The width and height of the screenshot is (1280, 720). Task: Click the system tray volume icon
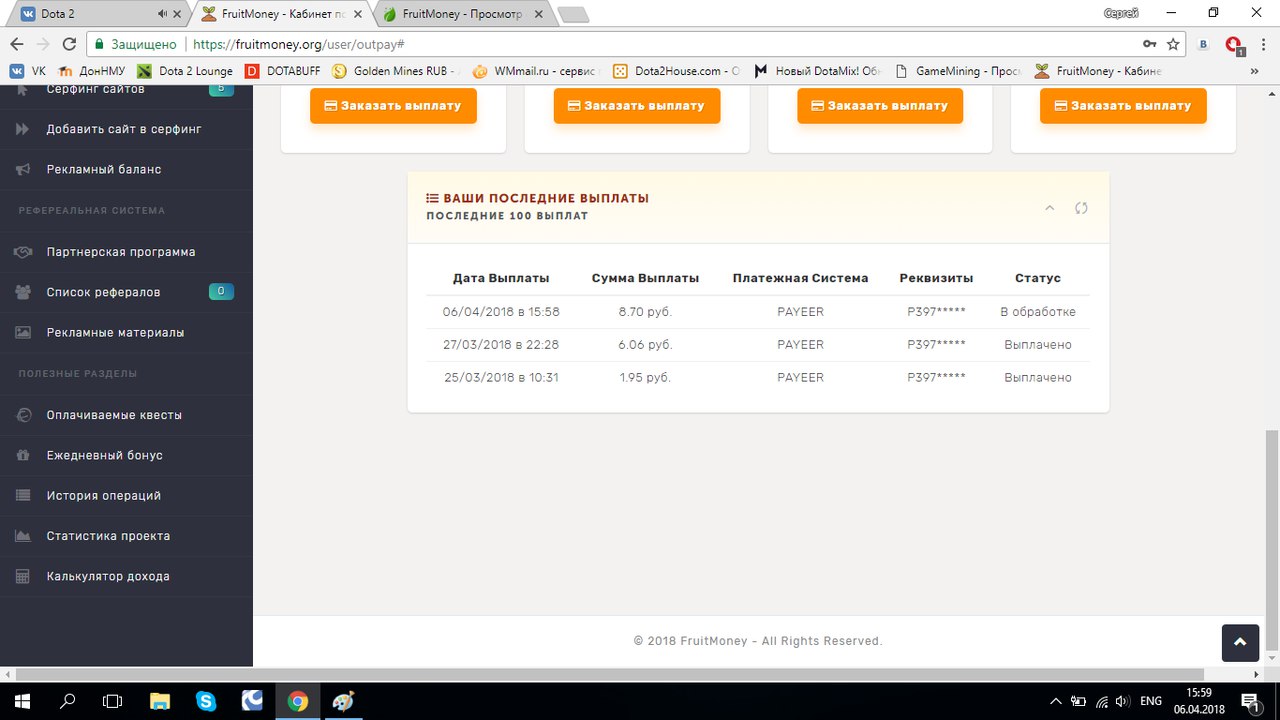tap(1122, 701)
